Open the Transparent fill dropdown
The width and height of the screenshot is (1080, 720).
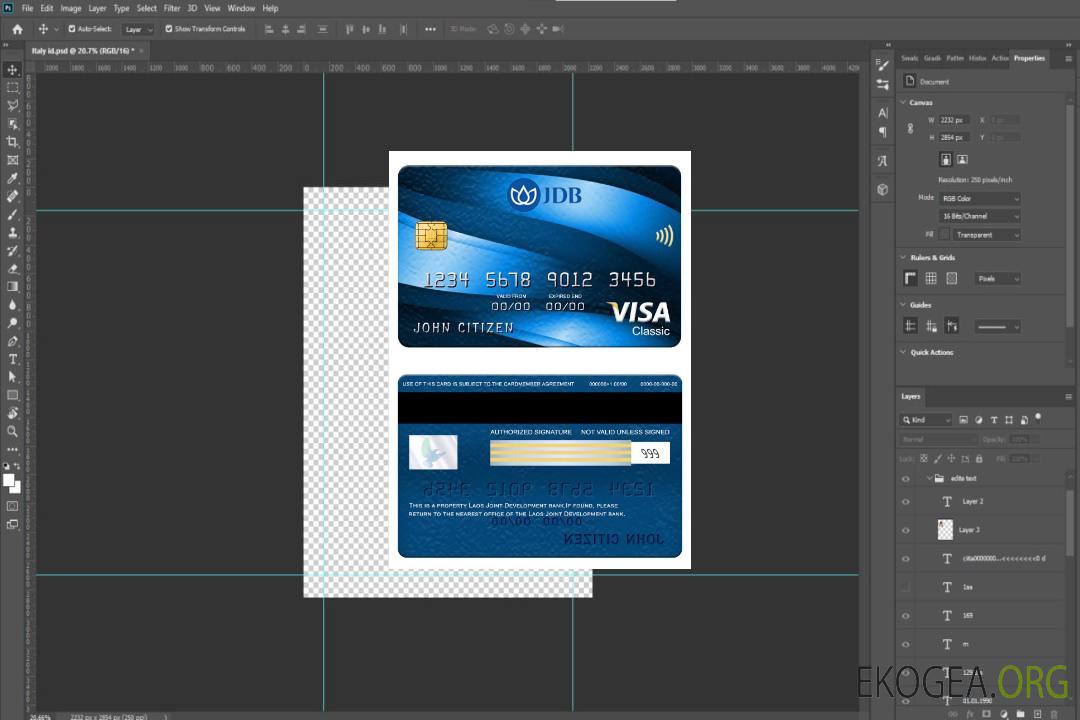pyautogui.click(x=987, y=235)
